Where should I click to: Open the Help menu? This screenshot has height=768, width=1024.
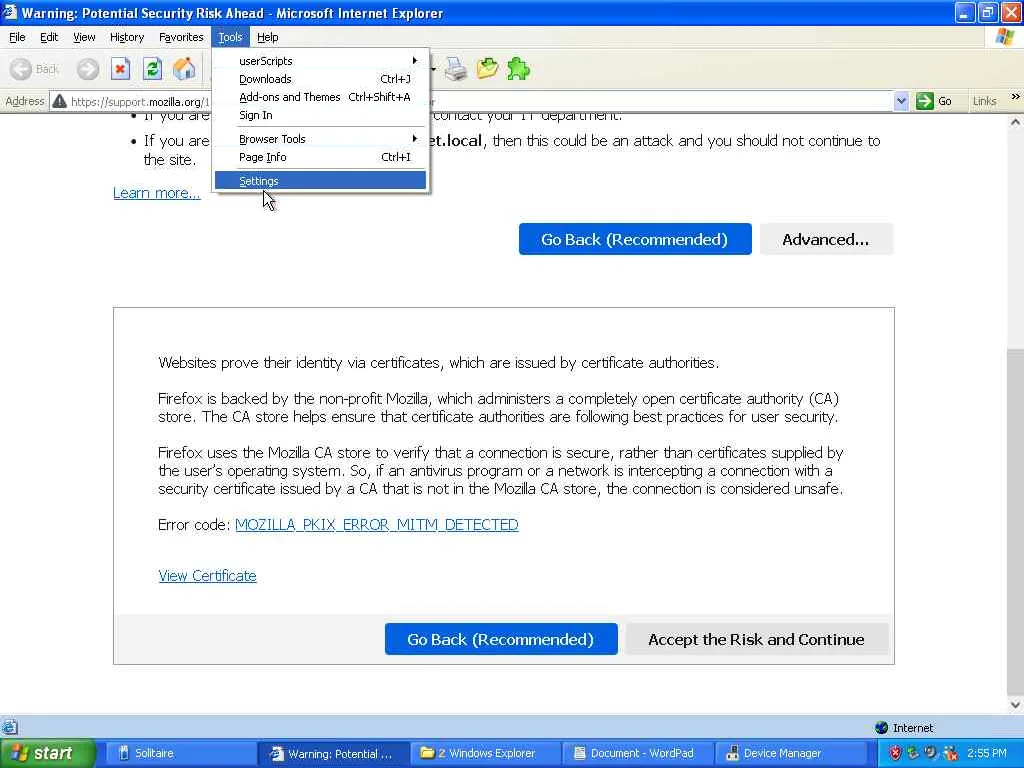coord(267,37)
